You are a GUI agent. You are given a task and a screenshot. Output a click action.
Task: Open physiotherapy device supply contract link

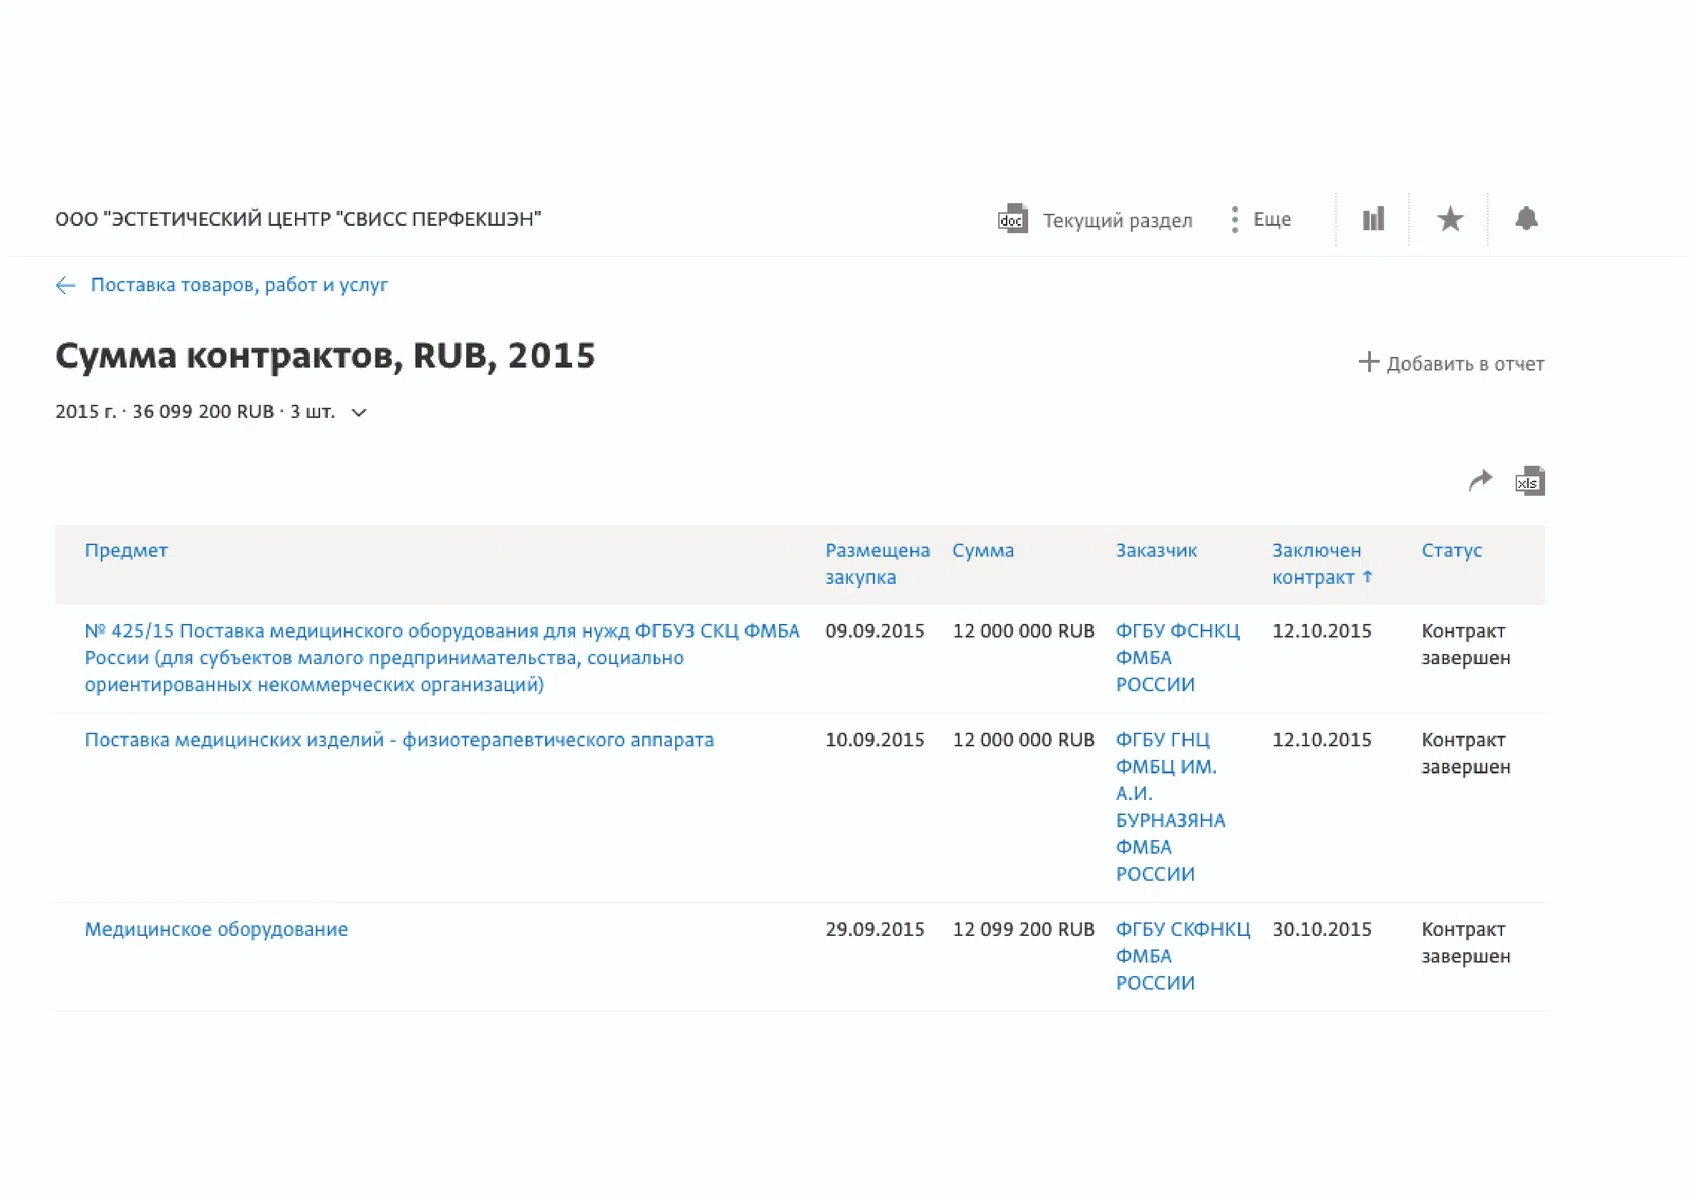[399, 741]
